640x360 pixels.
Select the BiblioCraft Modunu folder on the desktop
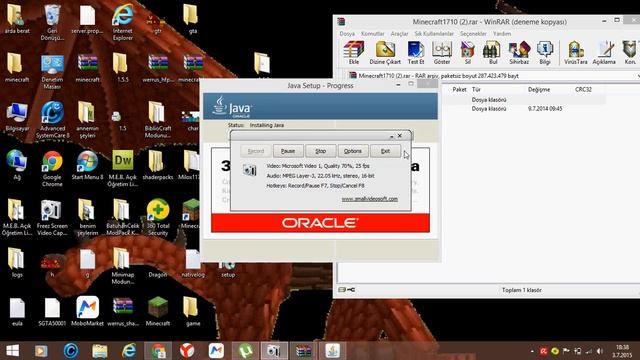(x=158, y=120)
